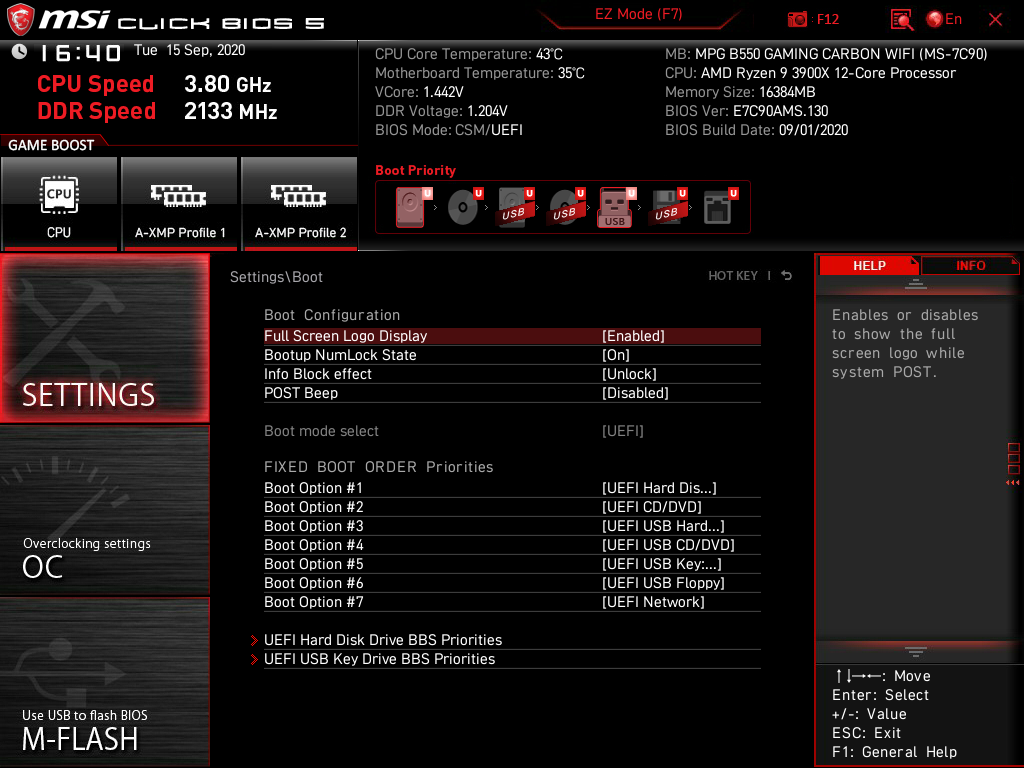This screenshot has width=1024, height=768.
Task: Close the BIOS with the X button
Action: (x=995, y=20)
